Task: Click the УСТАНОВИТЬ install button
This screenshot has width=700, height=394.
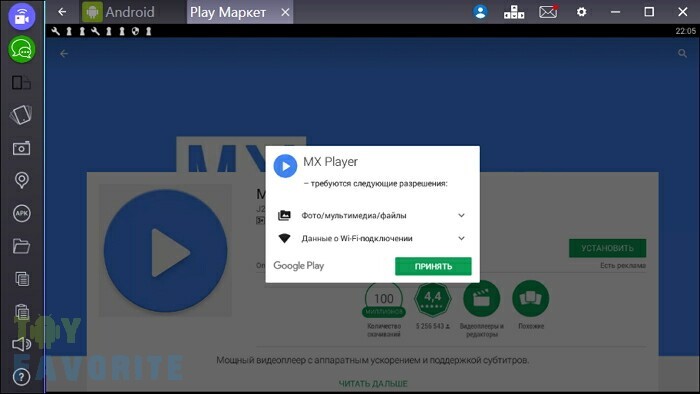Action: click(x=607, y=248)
